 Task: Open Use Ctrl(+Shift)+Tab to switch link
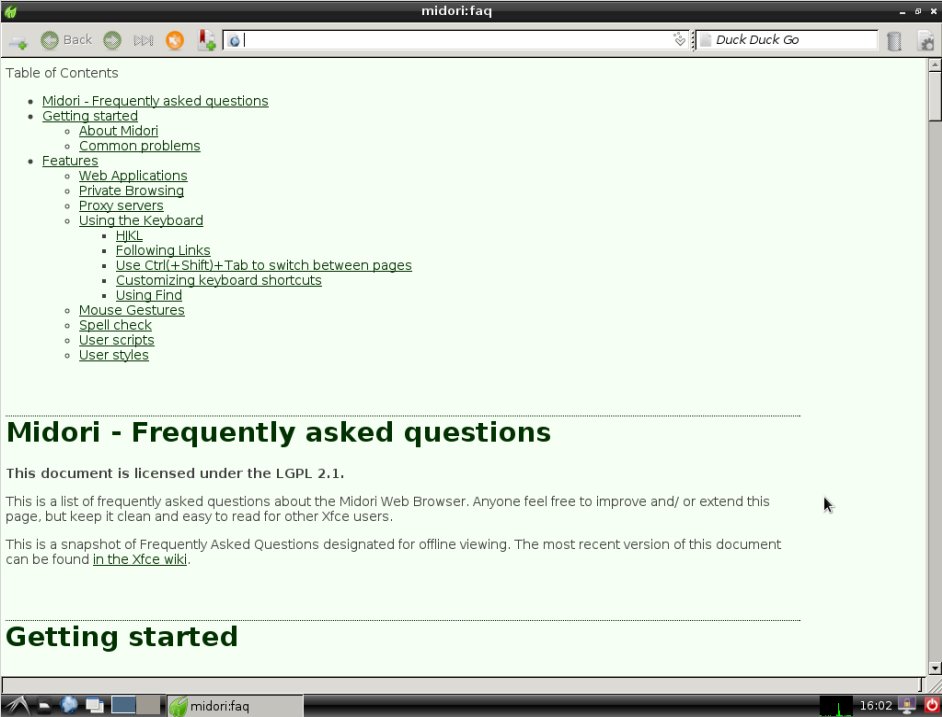click(264, 266)
